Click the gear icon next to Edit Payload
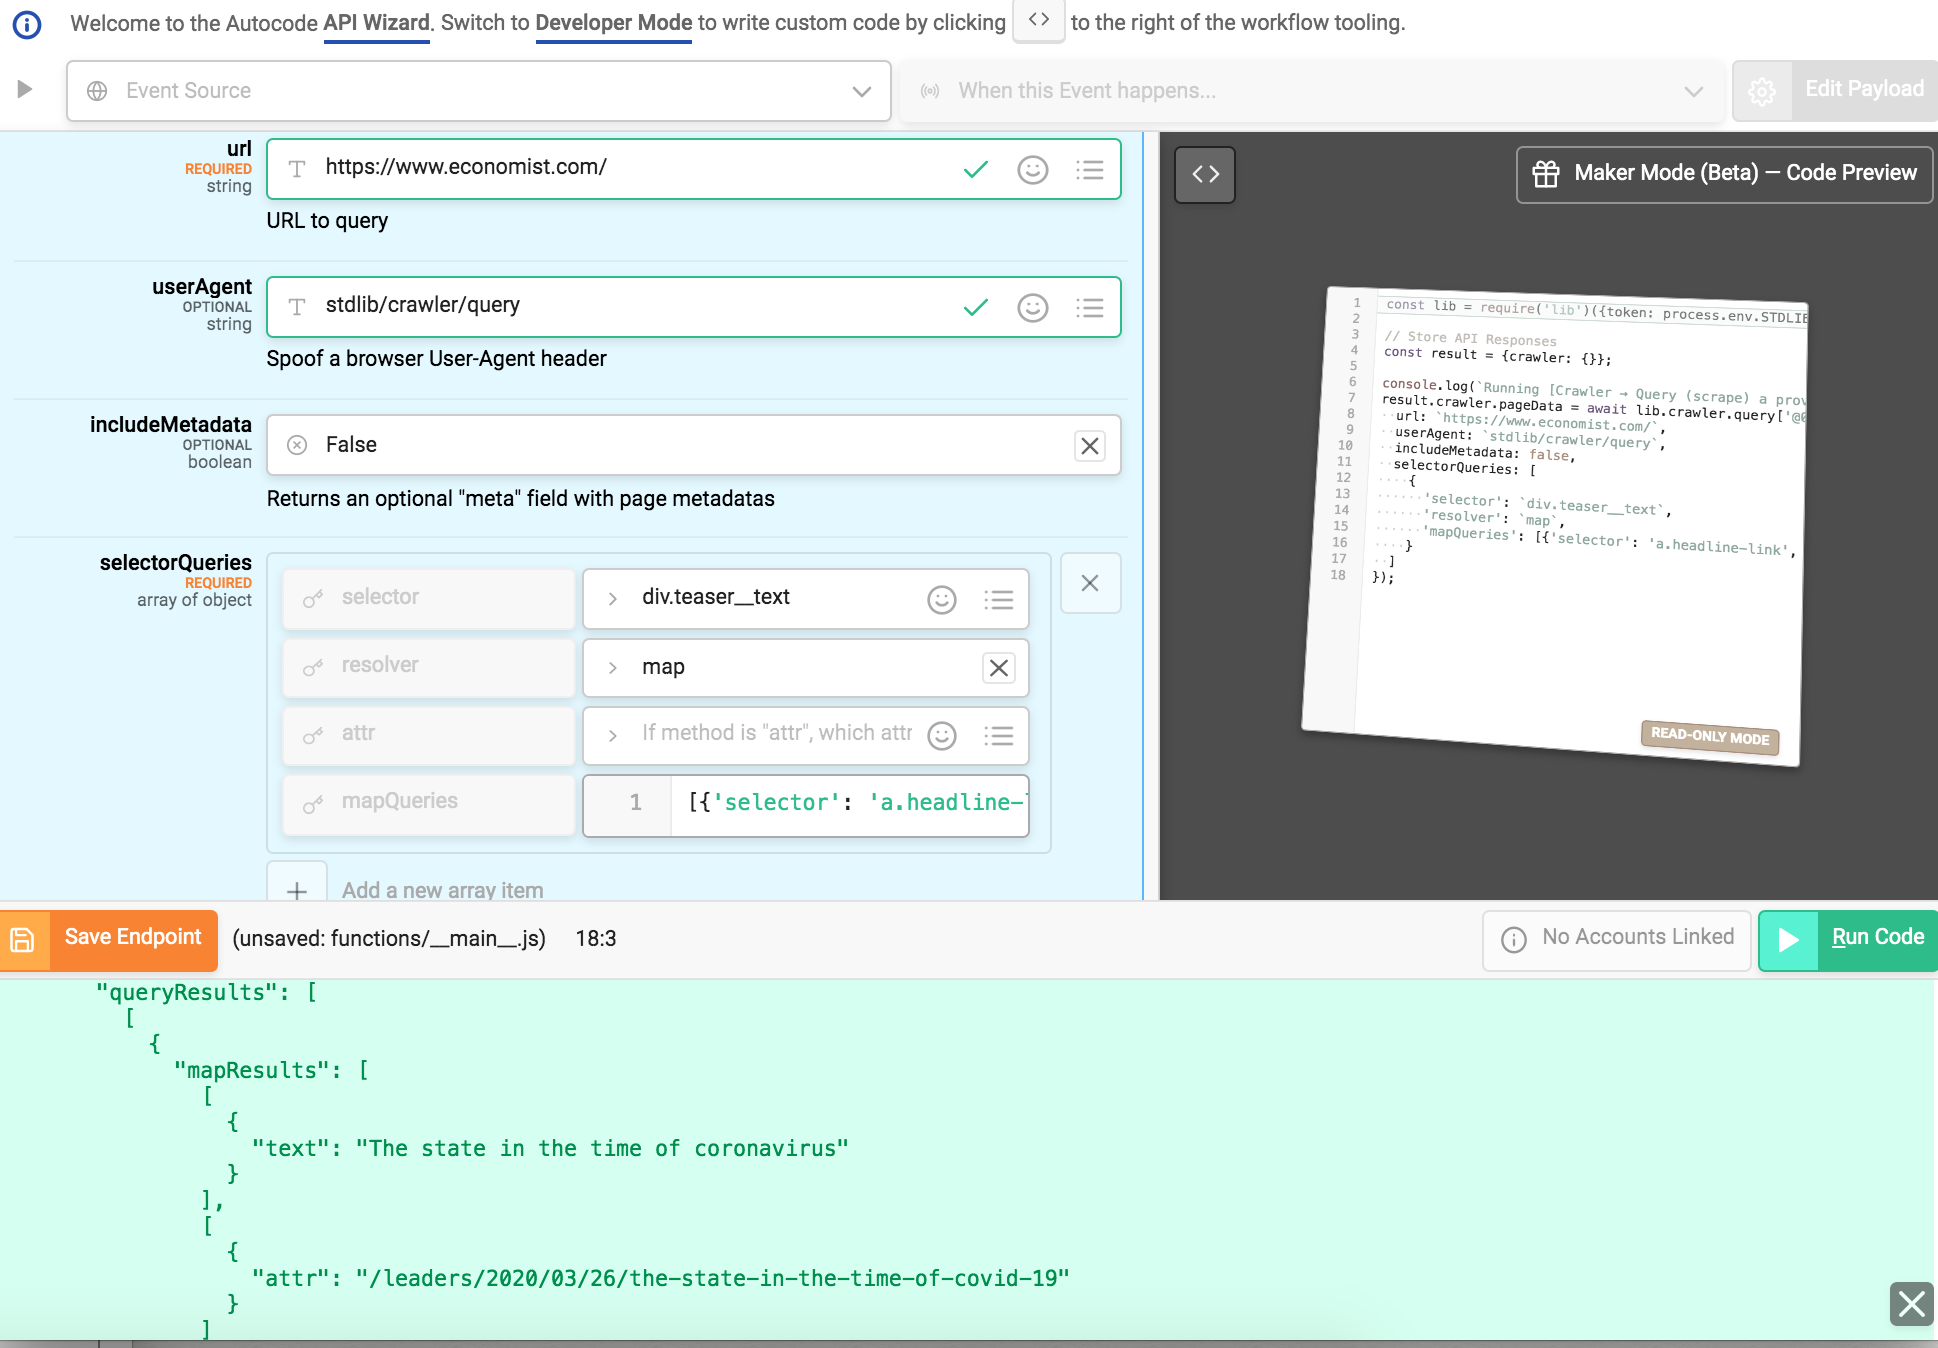The height and width of the screenshot is (1348, 1938). [x=1762, y=91]
